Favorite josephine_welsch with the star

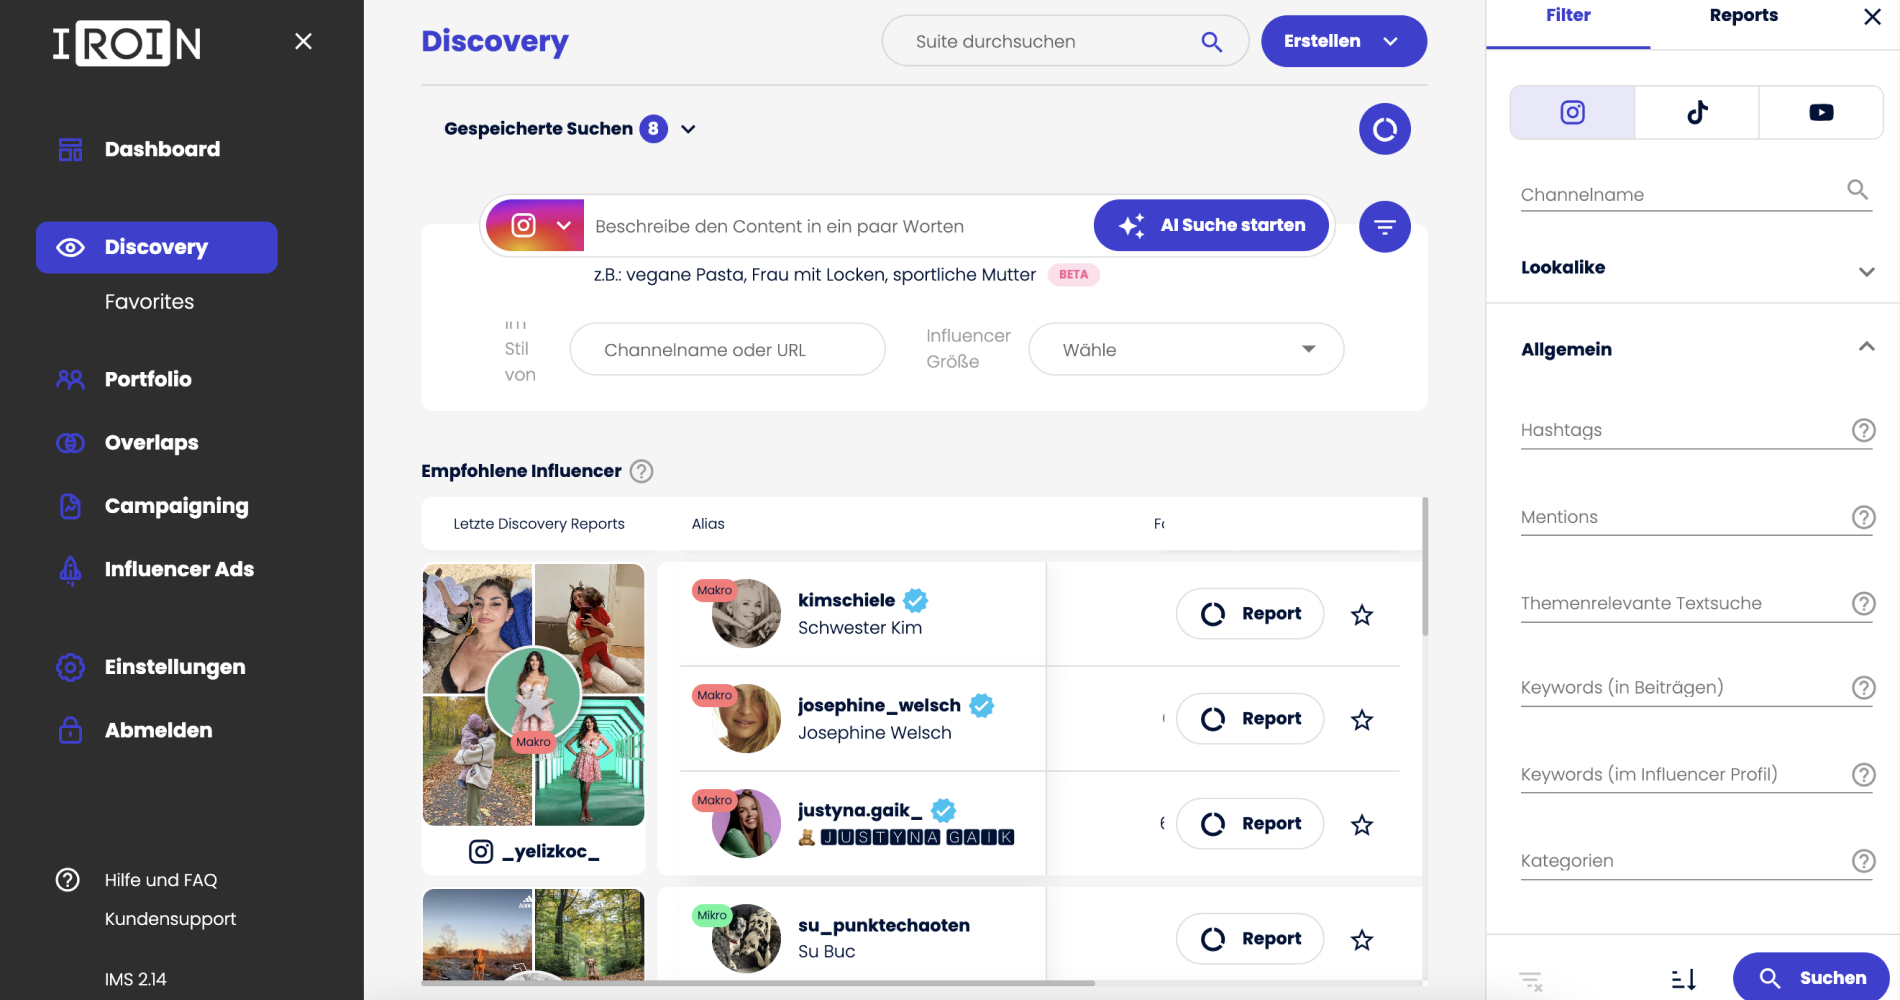1361,720
